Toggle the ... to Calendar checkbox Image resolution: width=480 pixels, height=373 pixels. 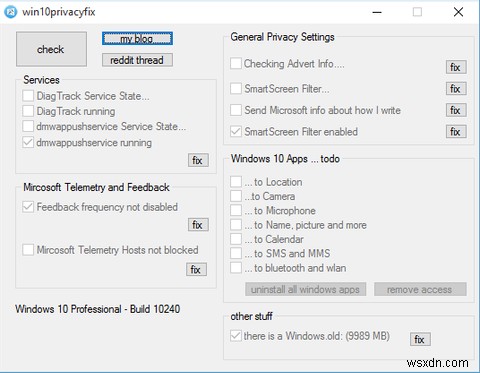pos(236,239)
